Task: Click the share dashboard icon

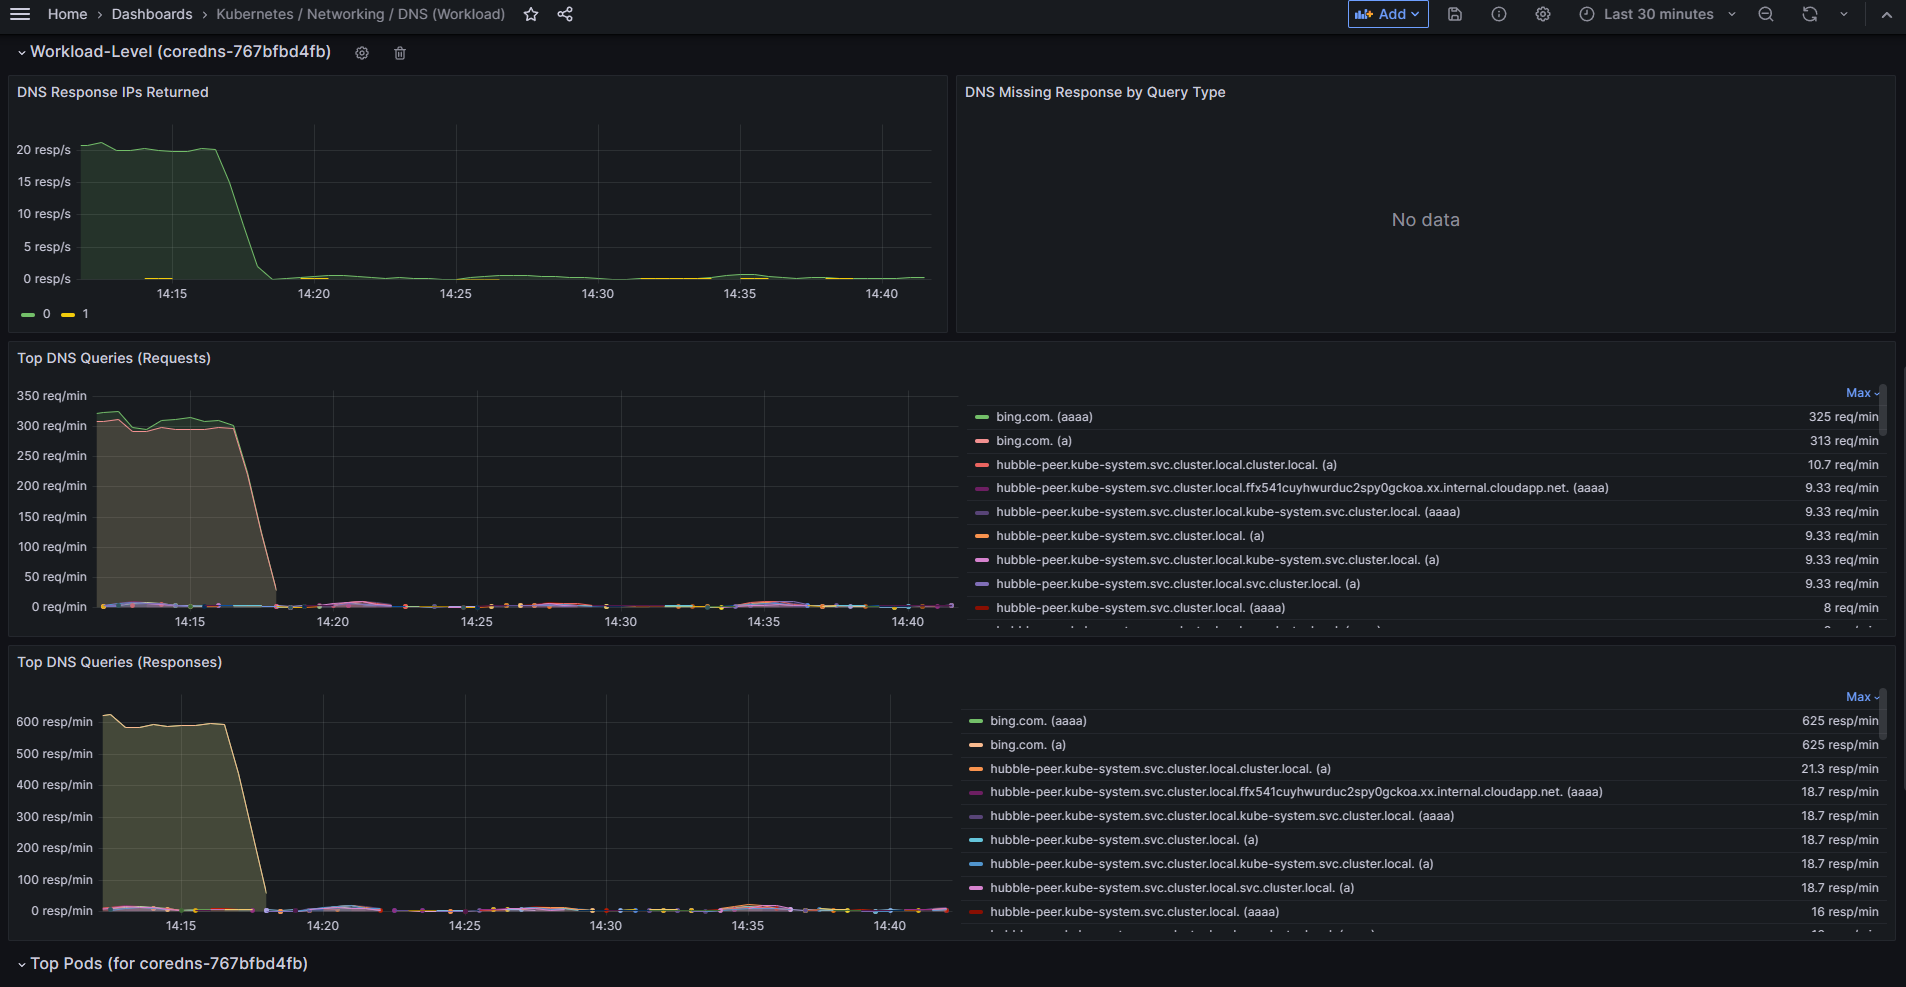Action: click(565, 14)
